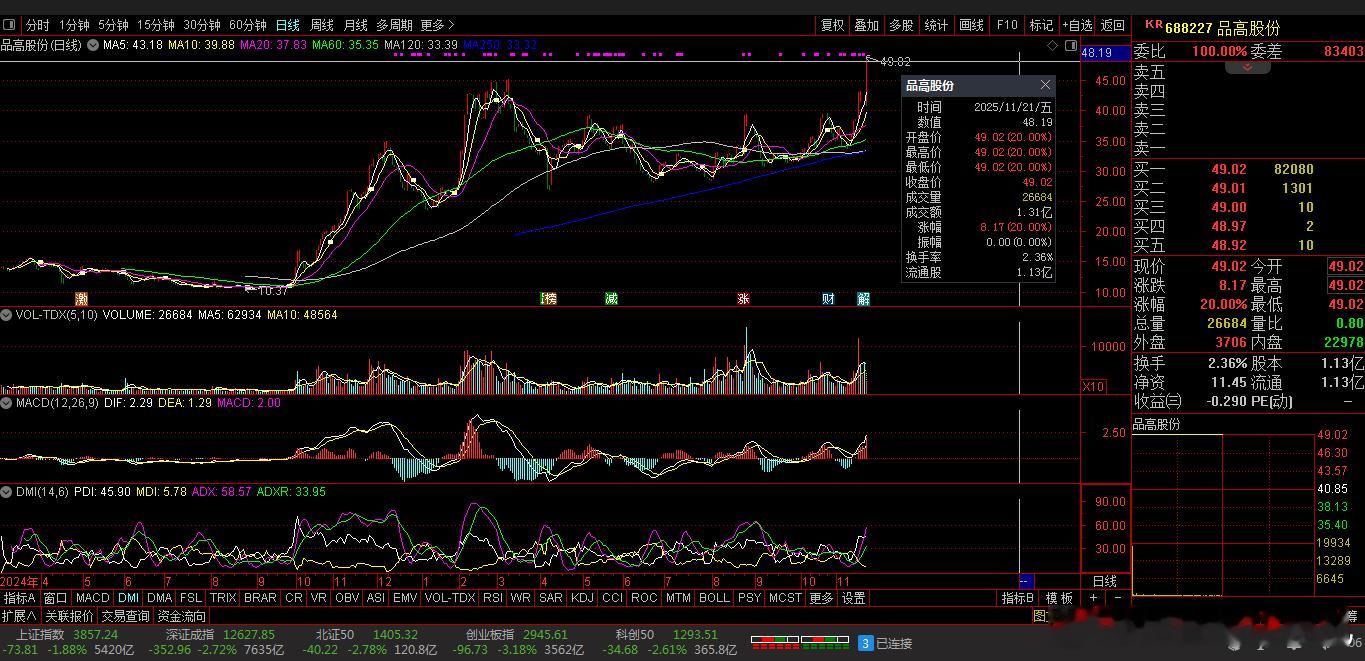Click the 财 event marker on chart
This screenshot has height=661, width=1365.
coord(828,298)
